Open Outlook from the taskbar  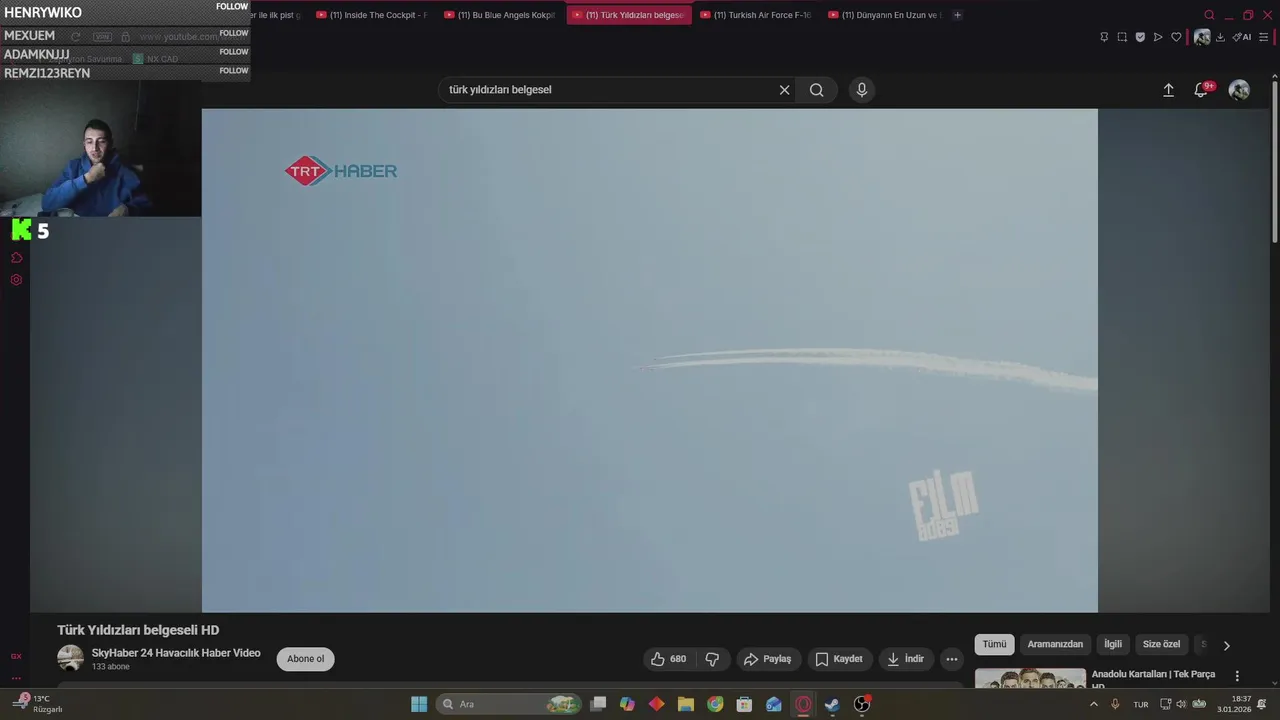coord(774,704)
